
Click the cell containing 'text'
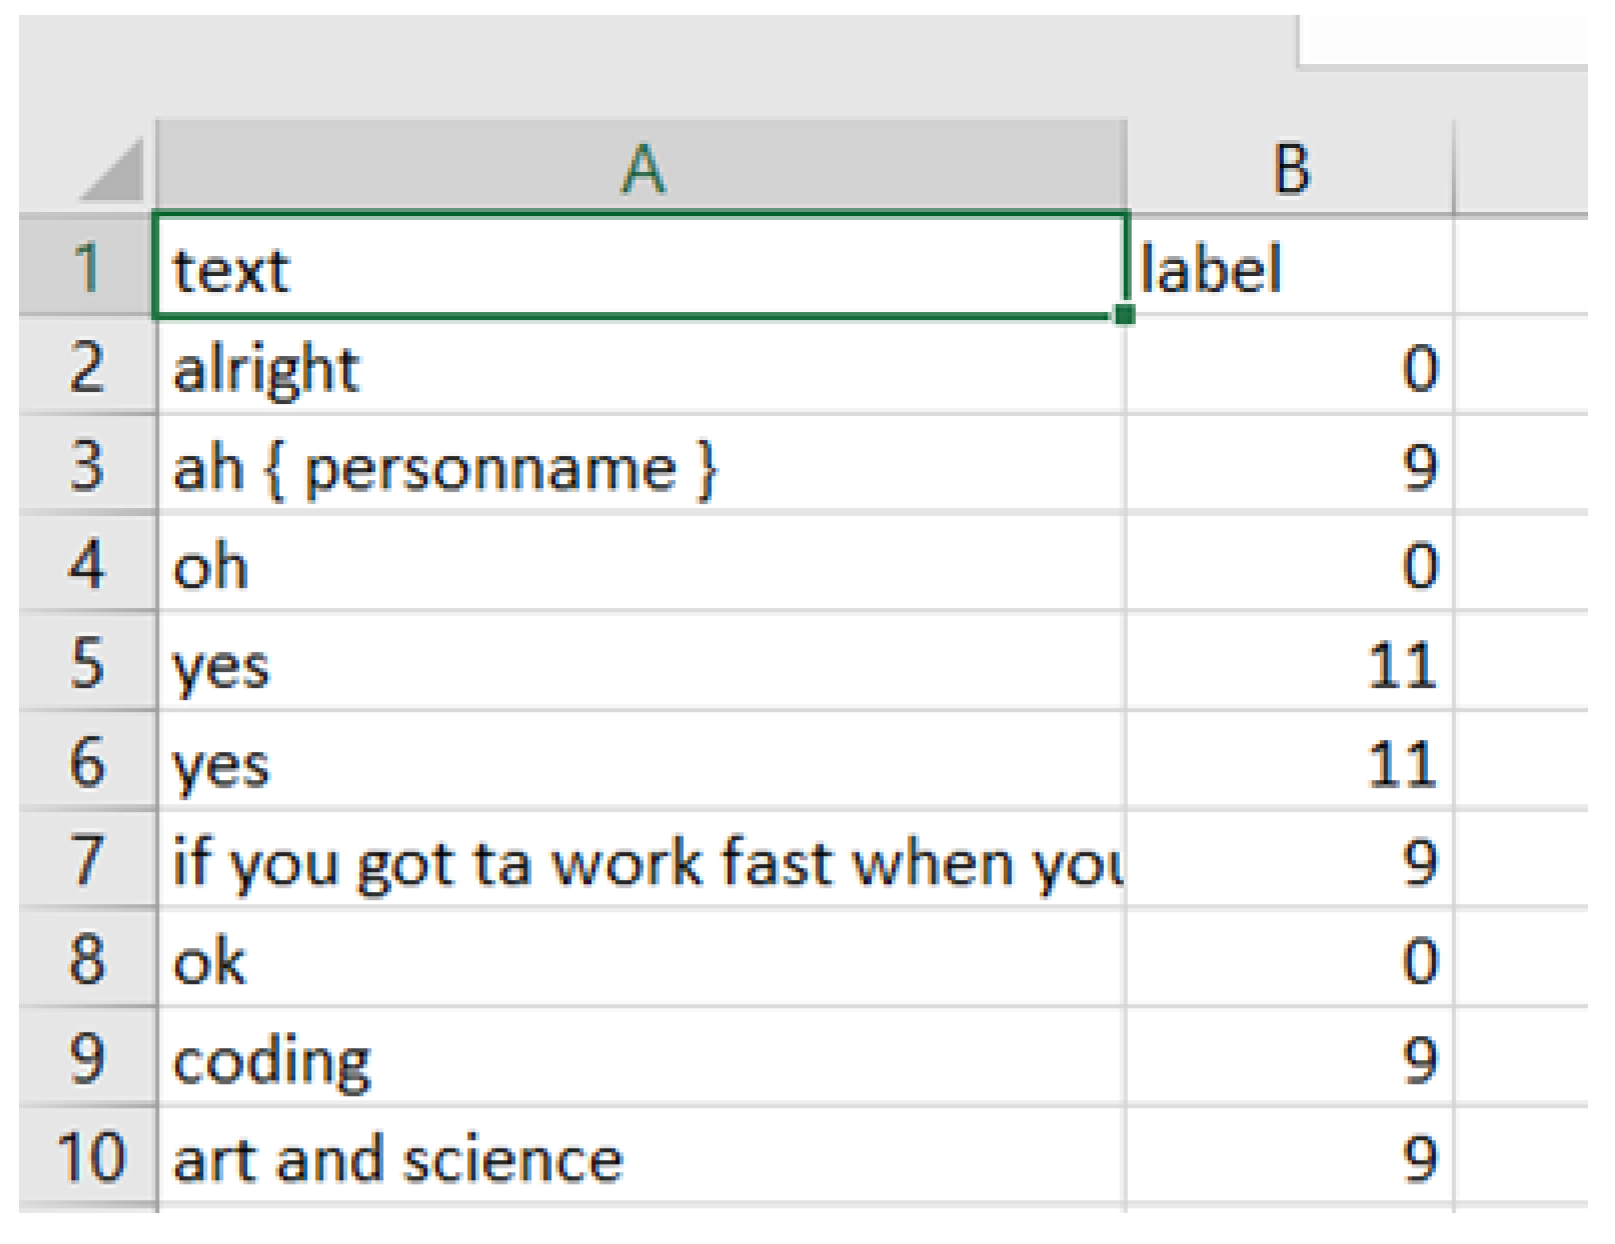point(640,267)
